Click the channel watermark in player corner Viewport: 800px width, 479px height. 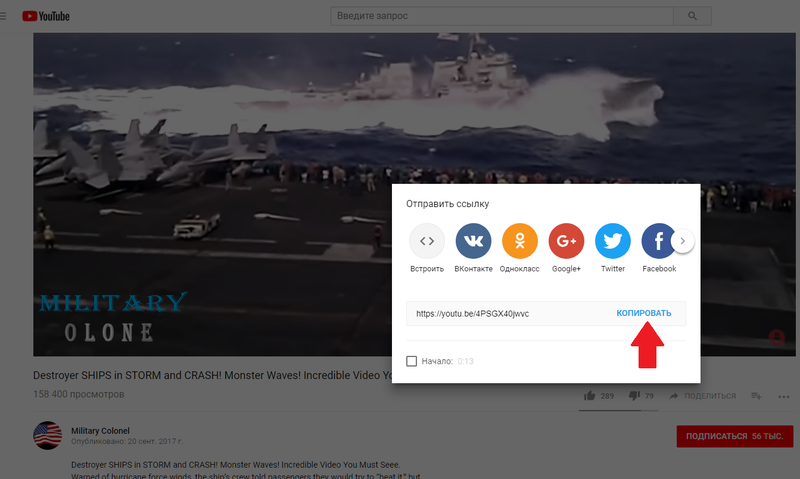coord(777,337)
